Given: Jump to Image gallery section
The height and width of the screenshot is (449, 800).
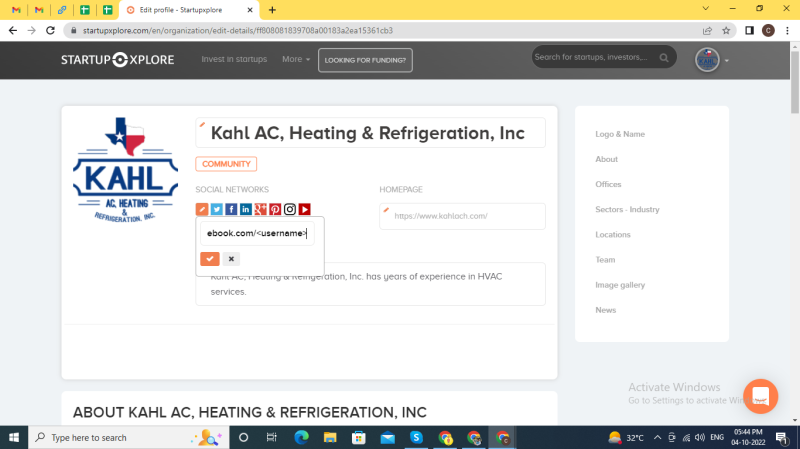Looking at the screenshot, I should [620, 285].
